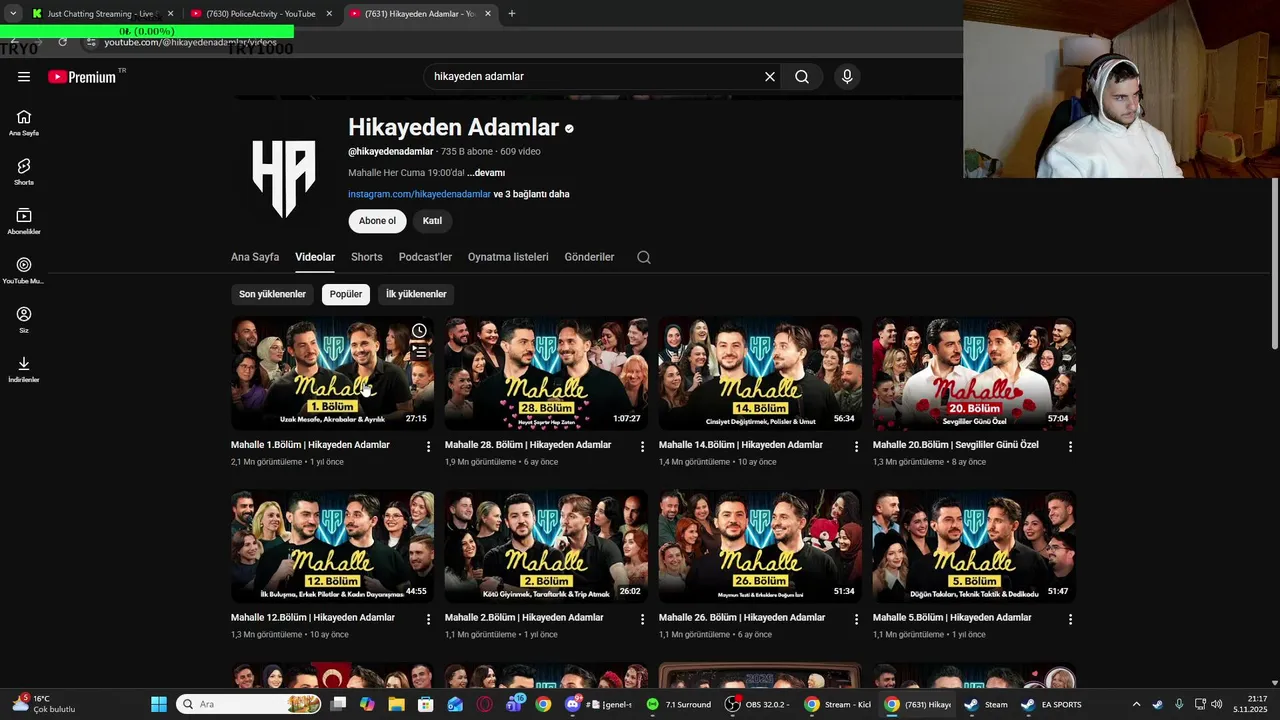
Task: Open the YouTube guide hamburger menu
Action: tap(24, 77)
